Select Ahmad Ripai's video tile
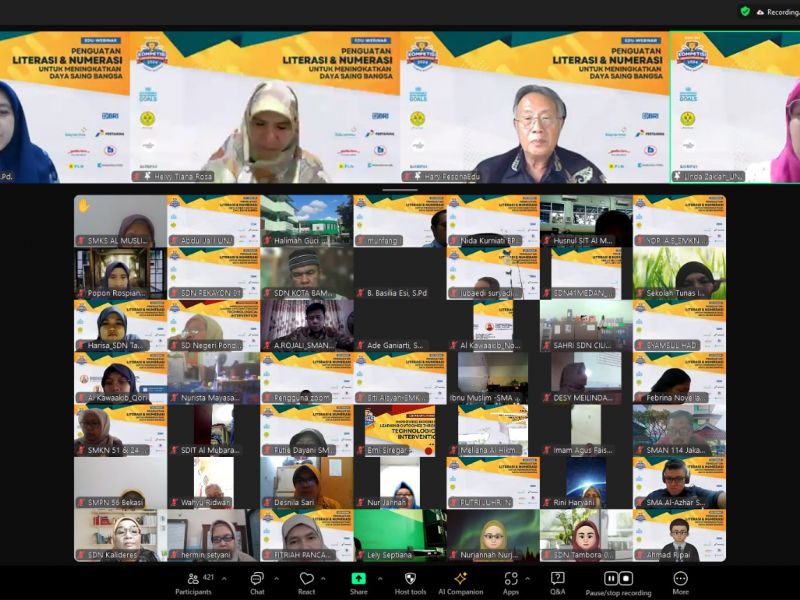This screenshot has height=600, width=800. 679,535
